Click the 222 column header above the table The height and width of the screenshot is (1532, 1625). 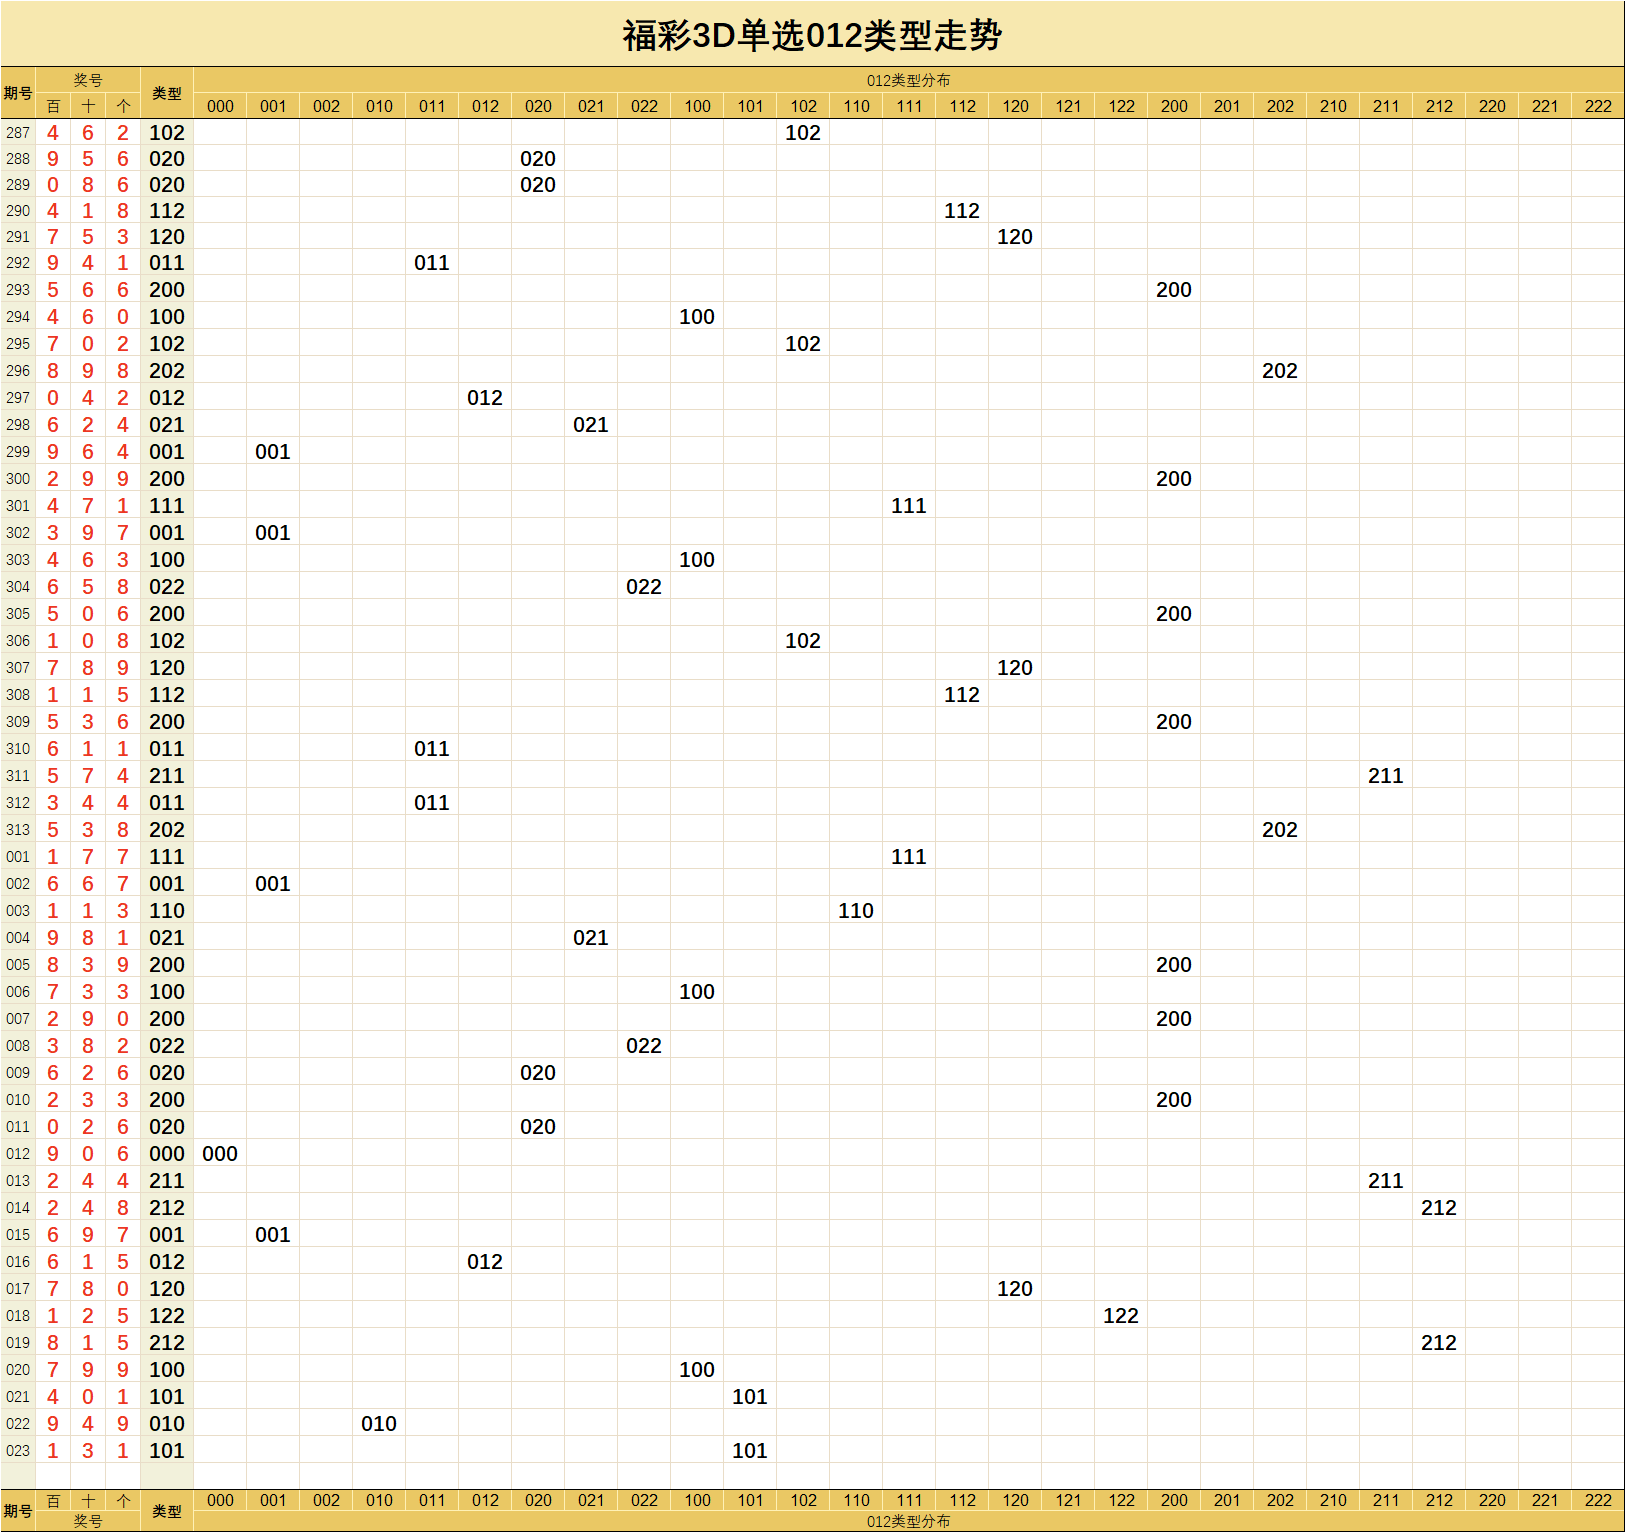pos(1598,106)
